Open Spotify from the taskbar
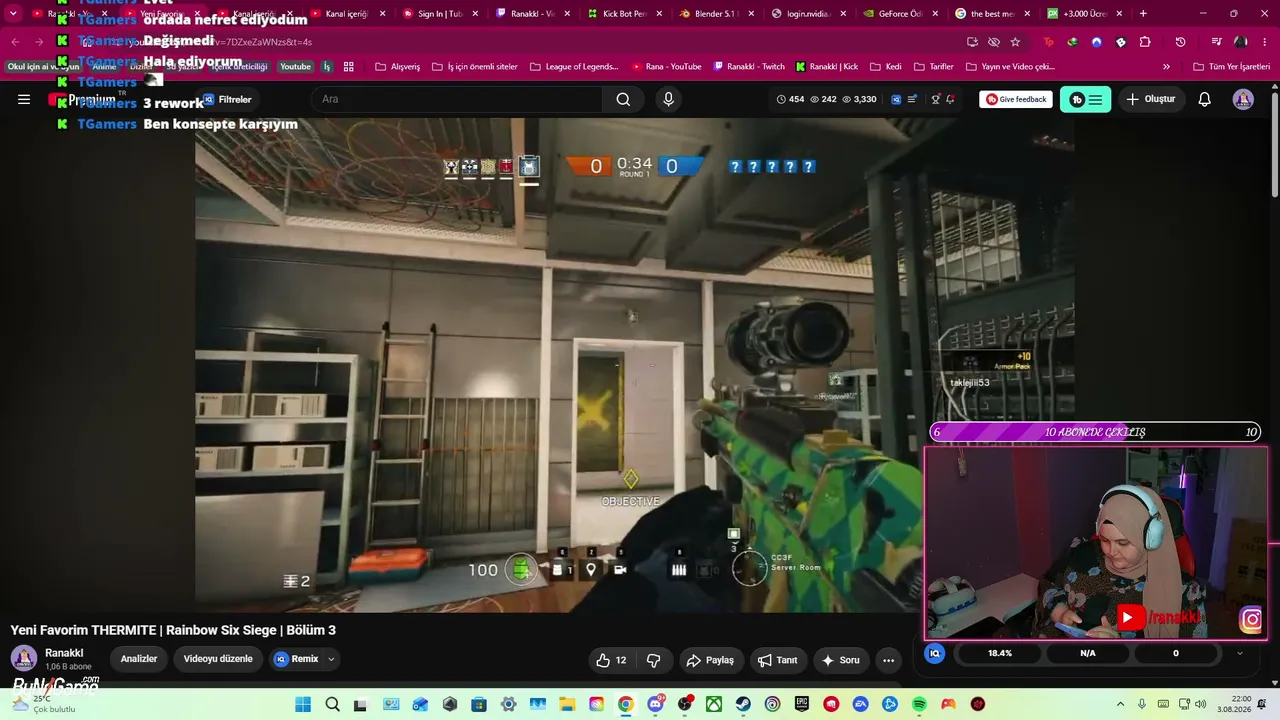 pyautogui.click(x=919, y=704)
